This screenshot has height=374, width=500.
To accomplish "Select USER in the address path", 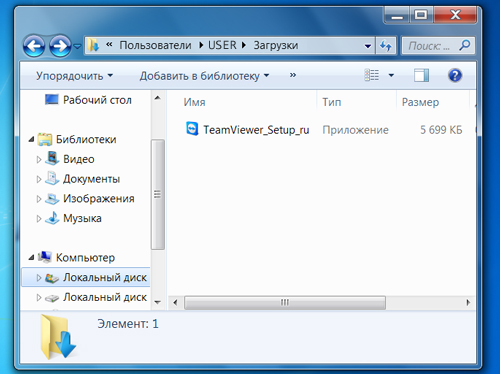I will pyautogui.click(x=222, y=45).
